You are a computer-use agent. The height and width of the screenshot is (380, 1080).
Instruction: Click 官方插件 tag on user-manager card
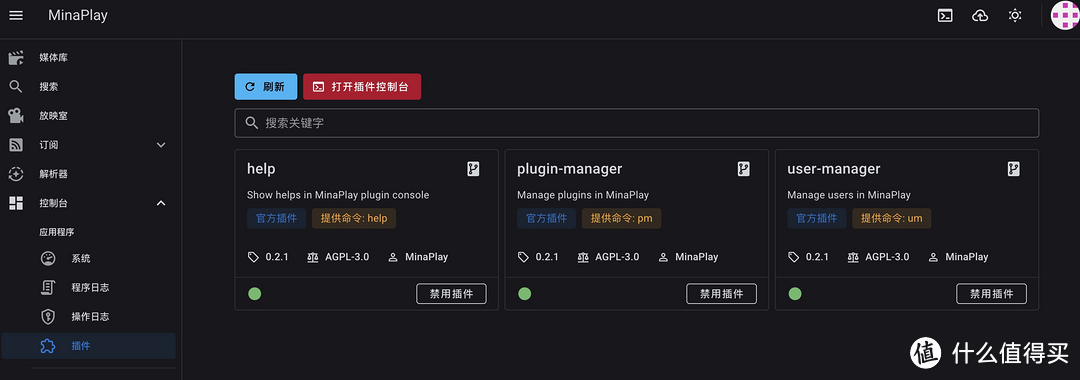[x=817, y=218]
